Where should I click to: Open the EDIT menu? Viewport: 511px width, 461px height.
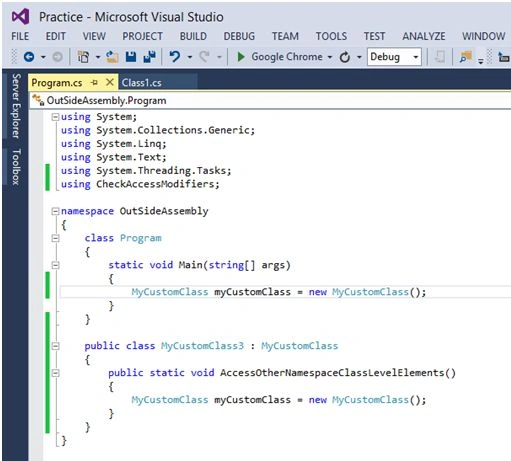[55, 36]
